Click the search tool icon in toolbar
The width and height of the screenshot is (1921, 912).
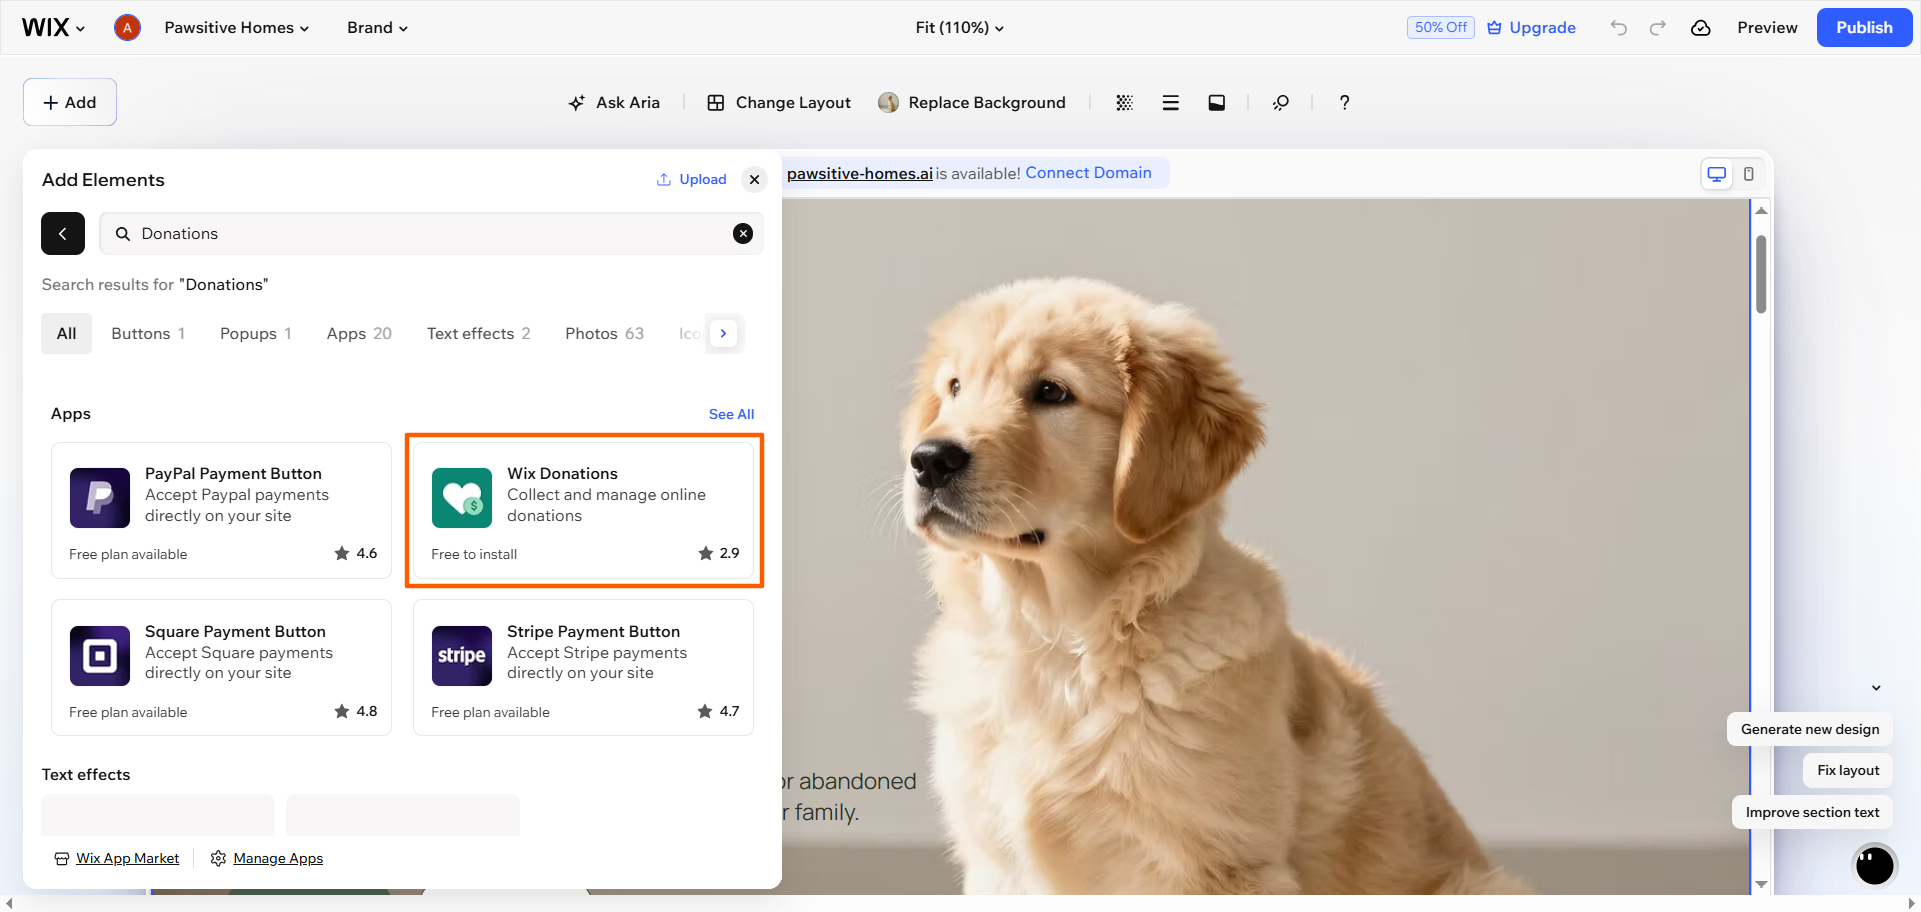click(1280, 102)
